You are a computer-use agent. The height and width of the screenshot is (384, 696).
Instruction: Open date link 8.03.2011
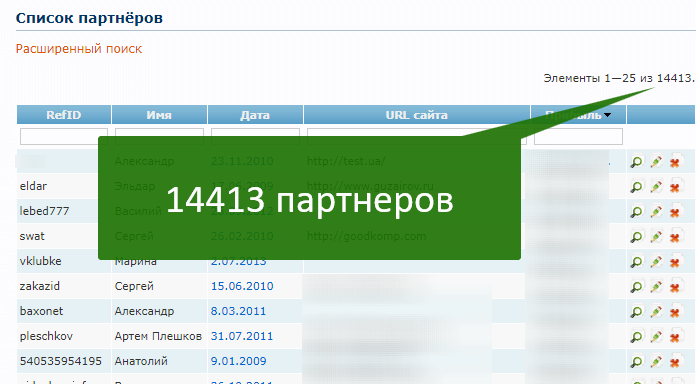[238, 311]
